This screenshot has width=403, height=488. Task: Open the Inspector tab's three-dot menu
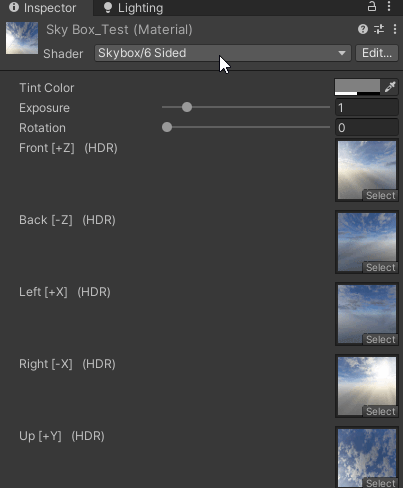pyautogui.click(x=389, y=6)
